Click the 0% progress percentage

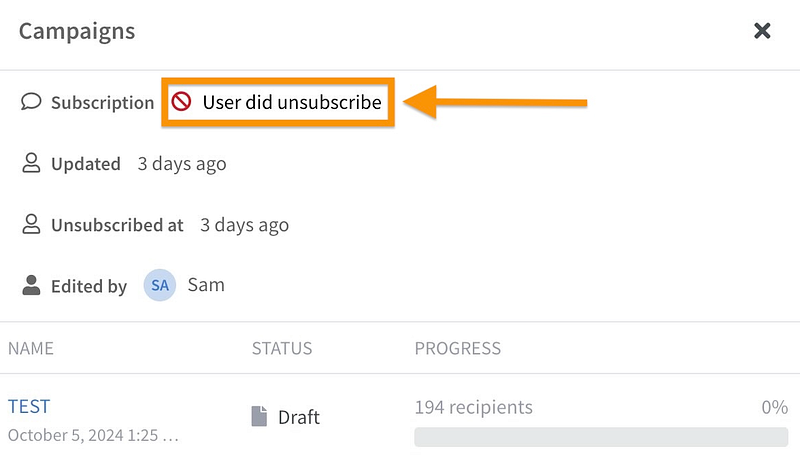coord(774,407)
